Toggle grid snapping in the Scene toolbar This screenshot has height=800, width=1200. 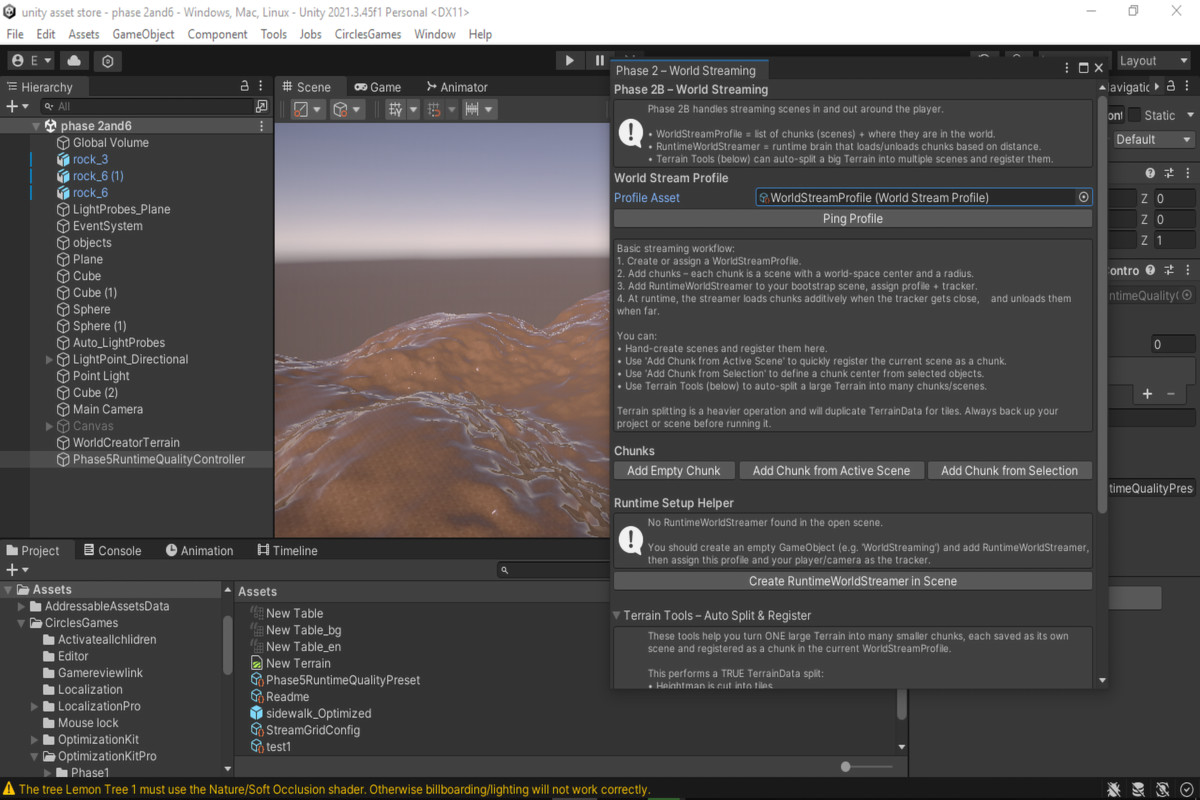[395, 109]
